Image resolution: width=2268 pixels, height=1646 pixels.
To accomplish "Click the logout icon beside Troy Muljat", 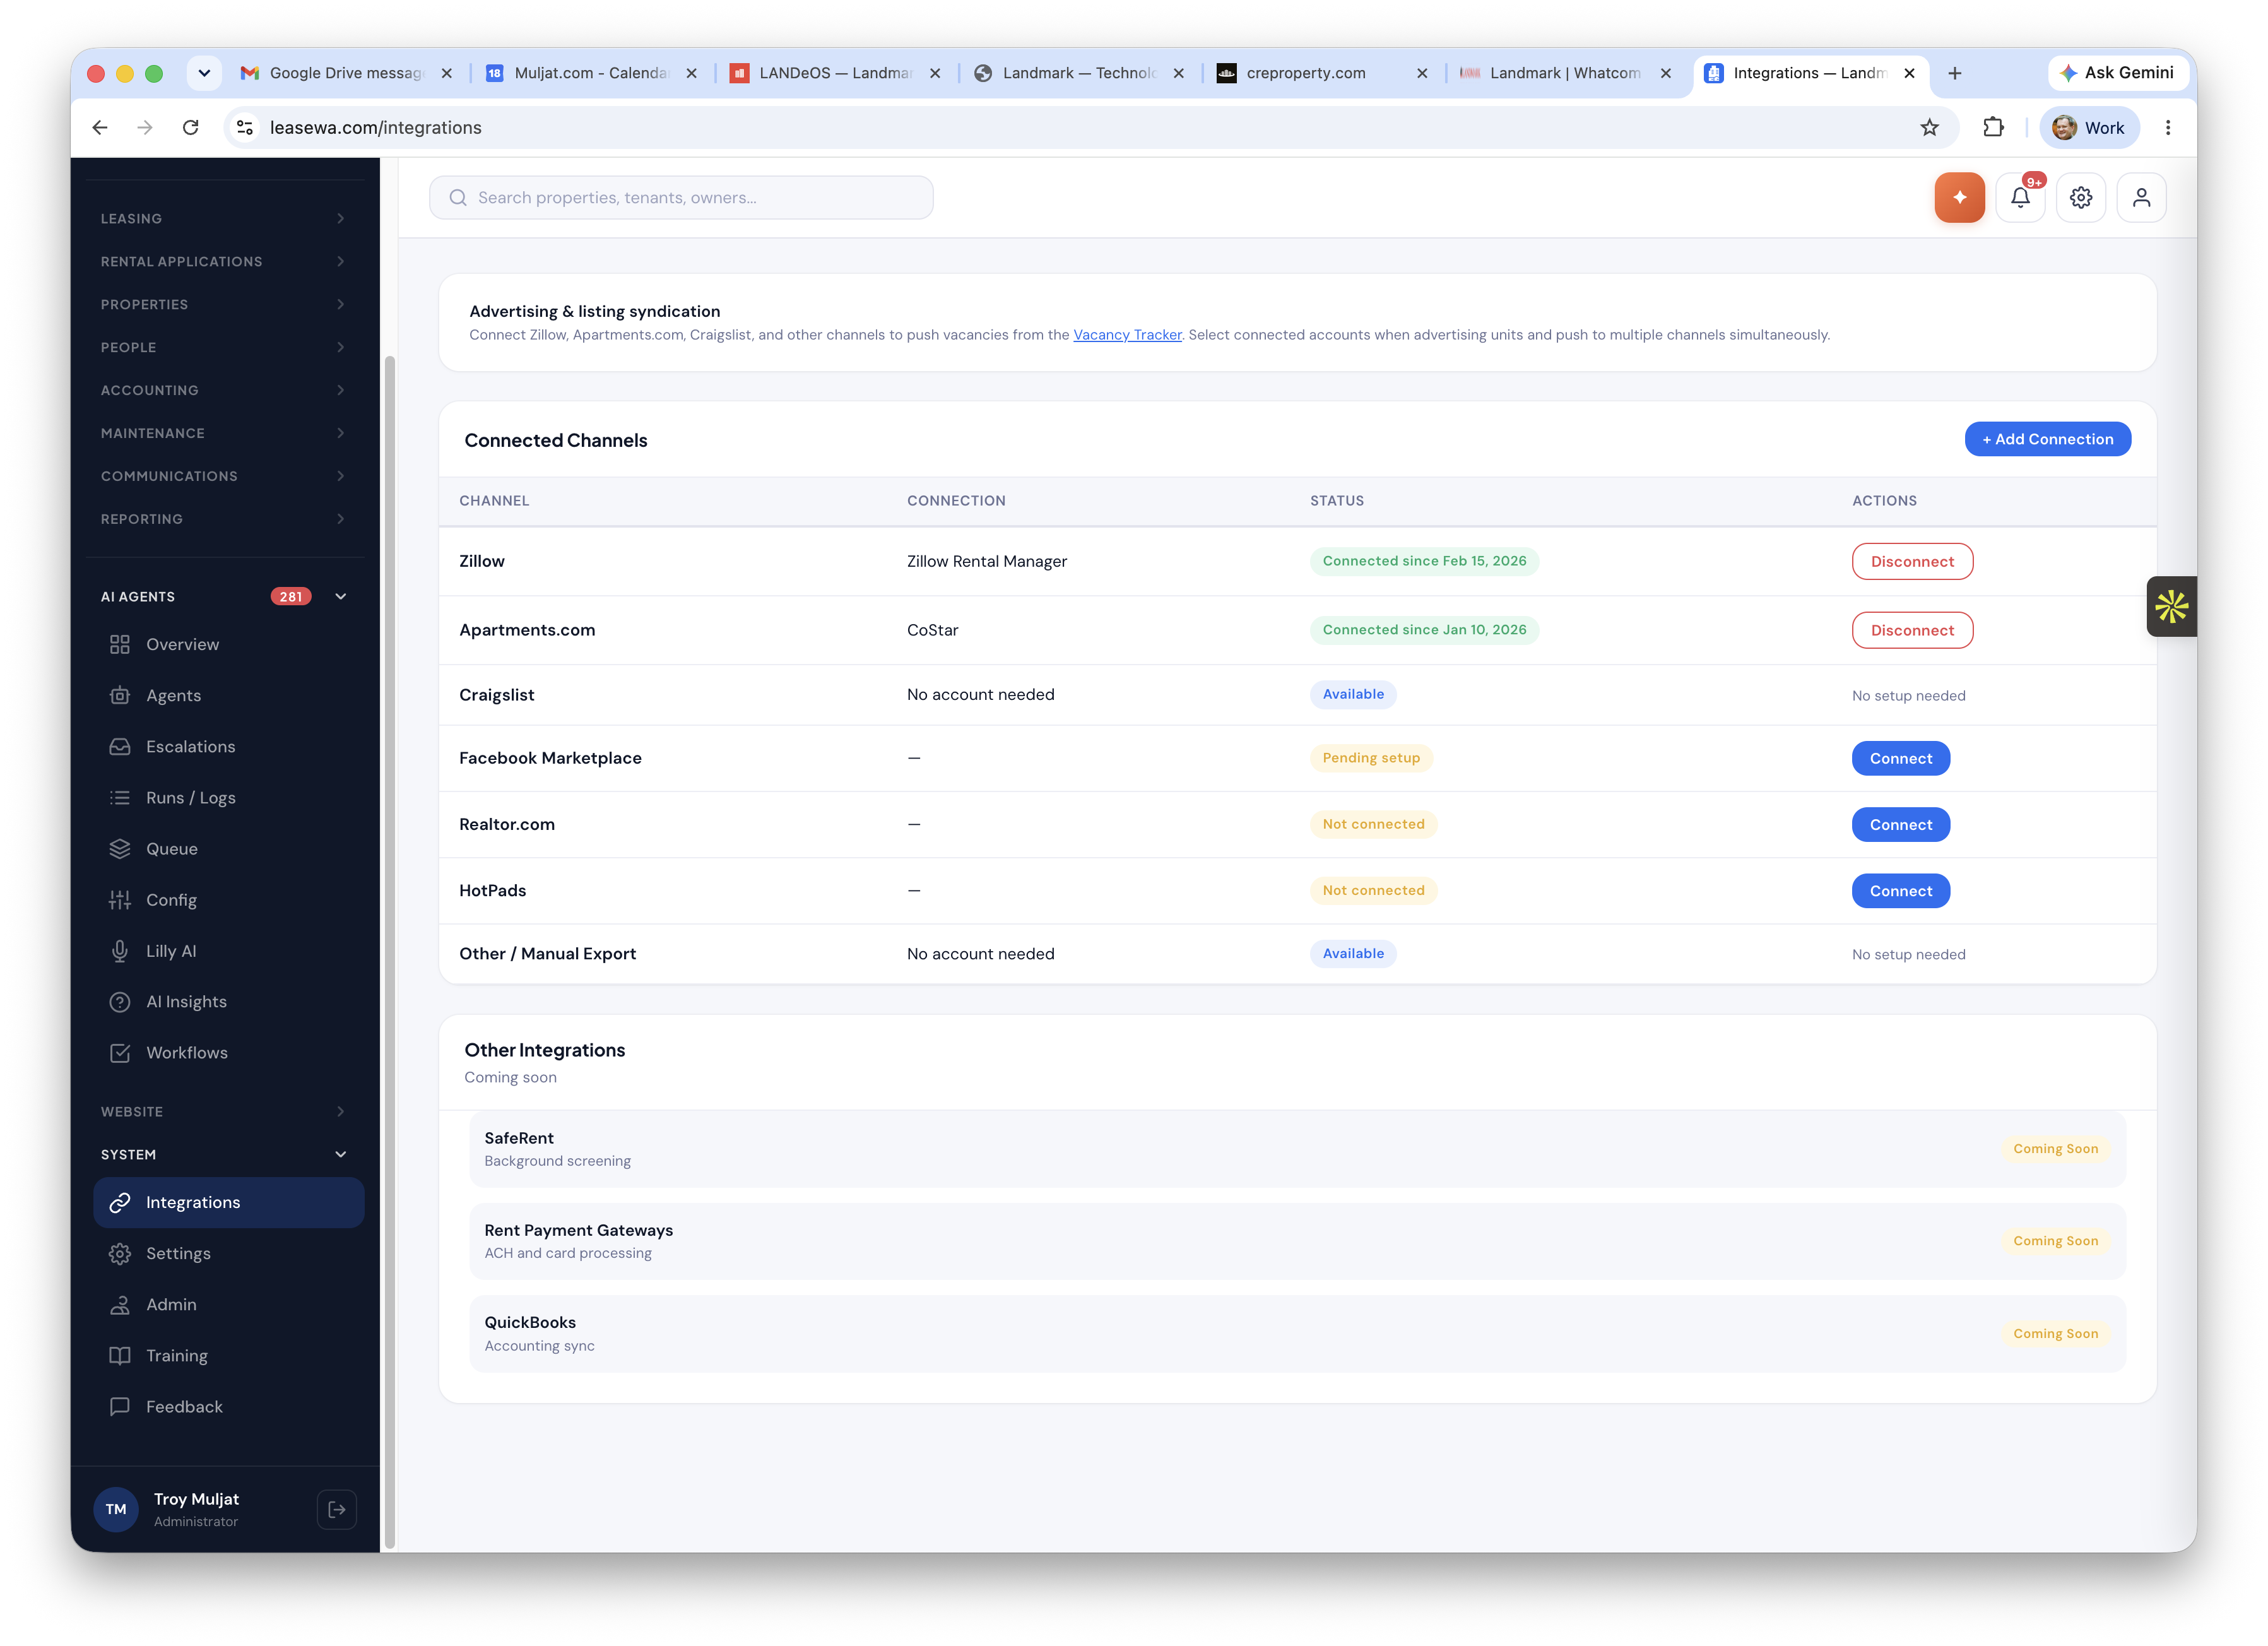I will pyautogui.click(x=337, y=1509).
